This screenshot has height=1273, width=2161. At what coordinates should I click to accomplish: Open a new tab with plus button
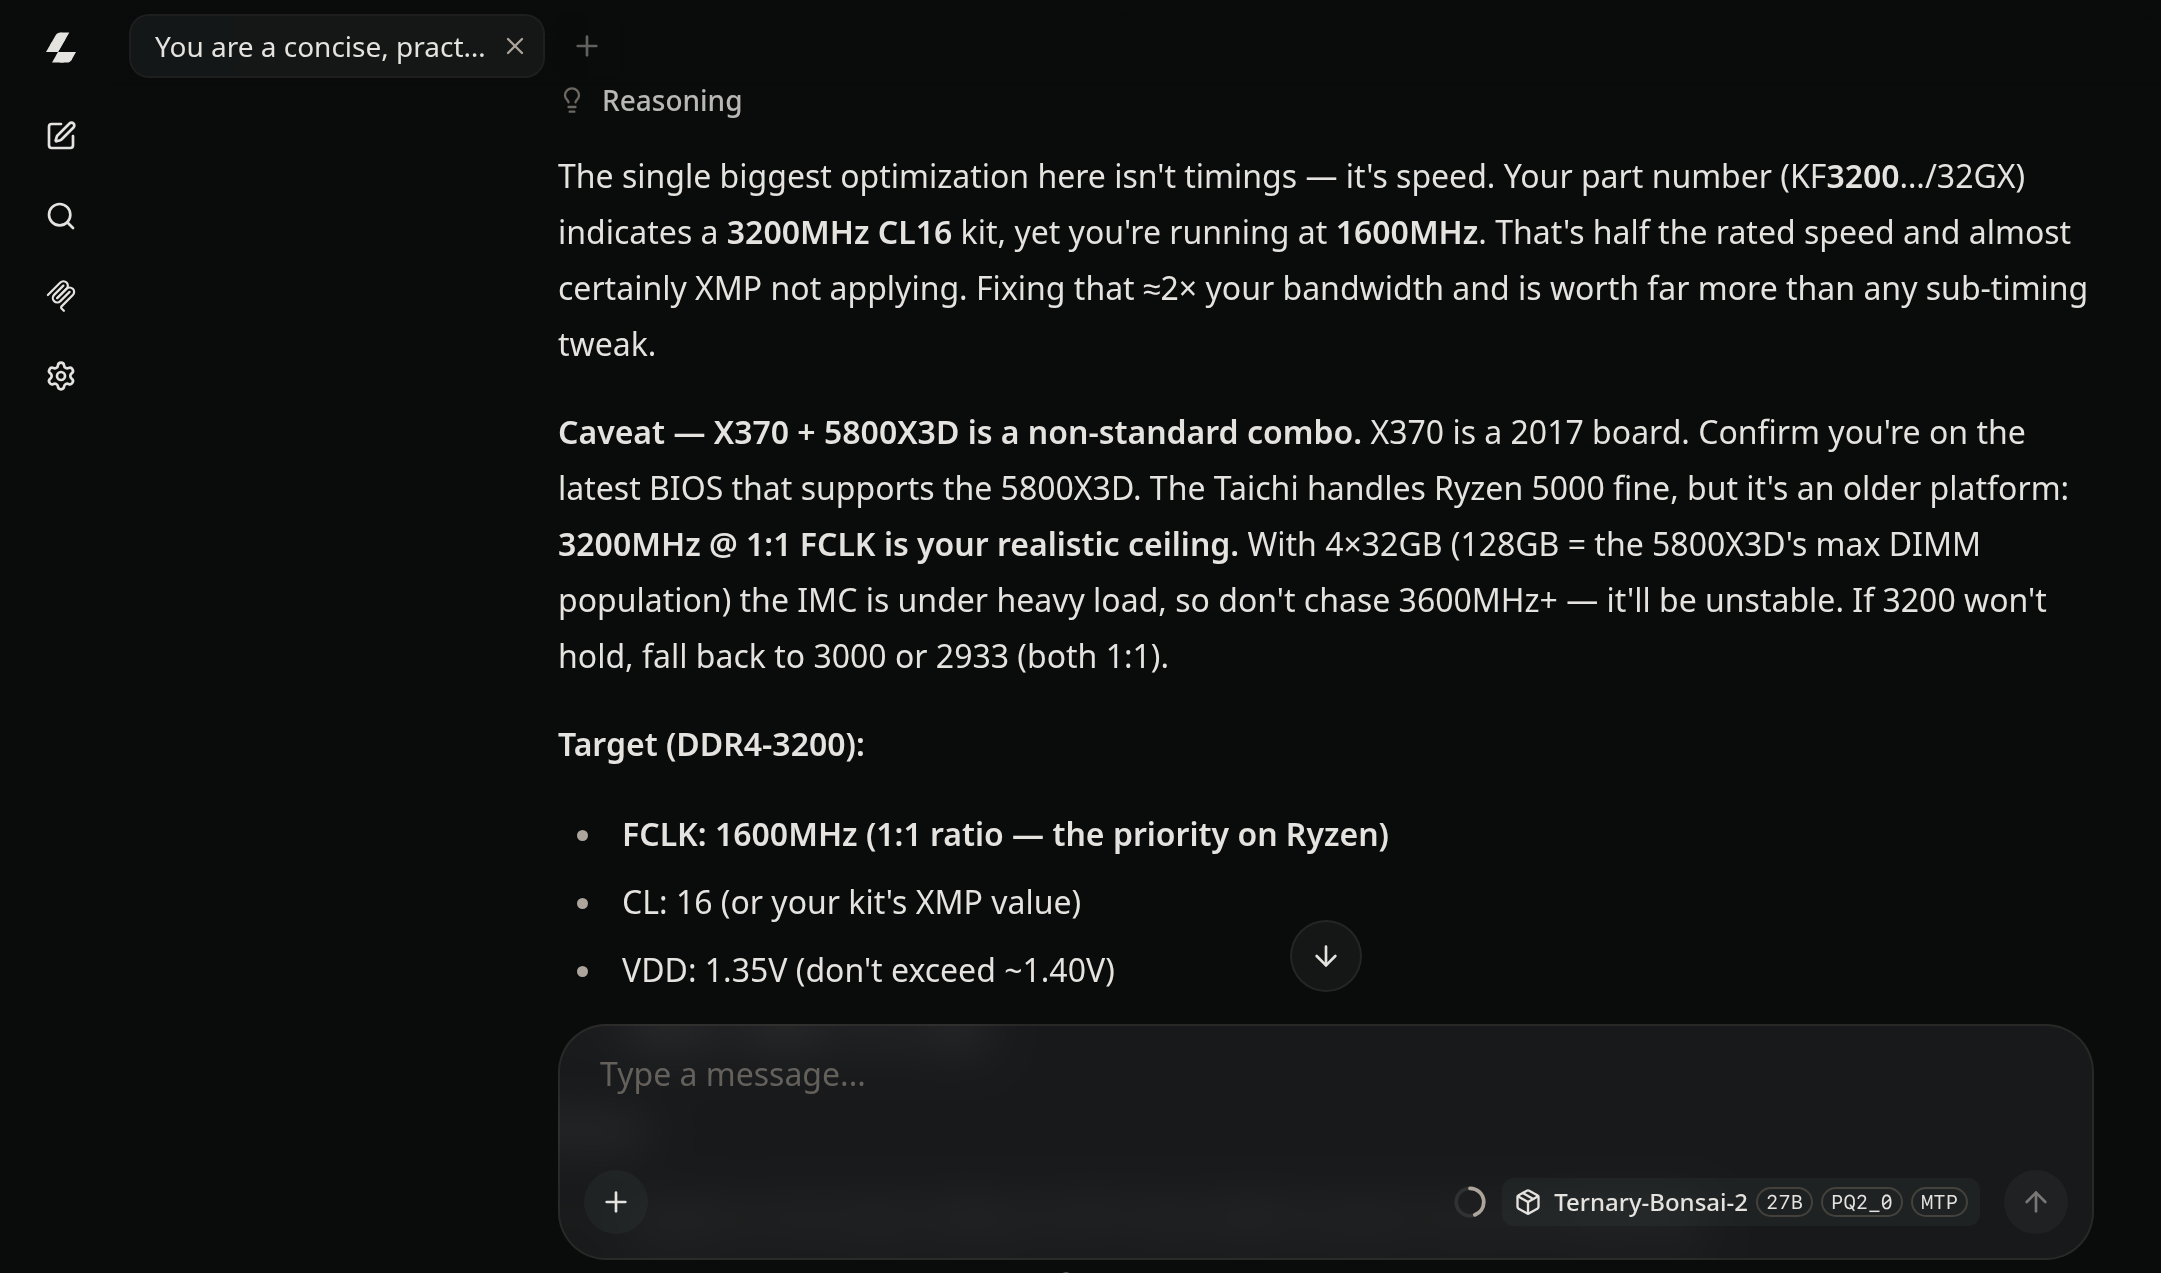tap(587, 46)
